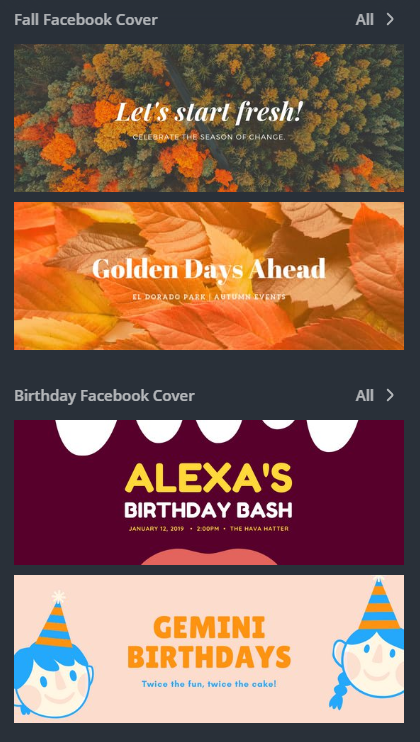Select the Golden Days Ahead leaf template
Screen dimensions: 420x742
pos(209,276)
